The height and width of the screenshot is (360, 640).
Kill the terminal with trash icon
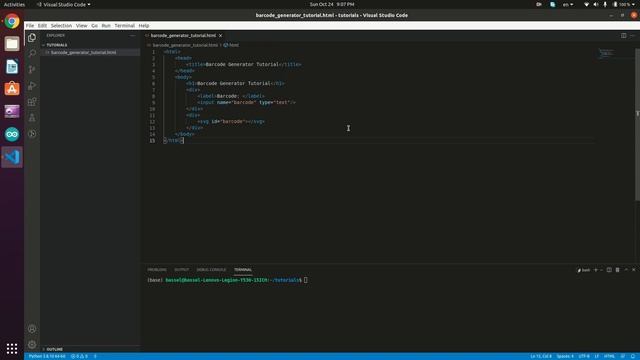click(x=618, y=270)
